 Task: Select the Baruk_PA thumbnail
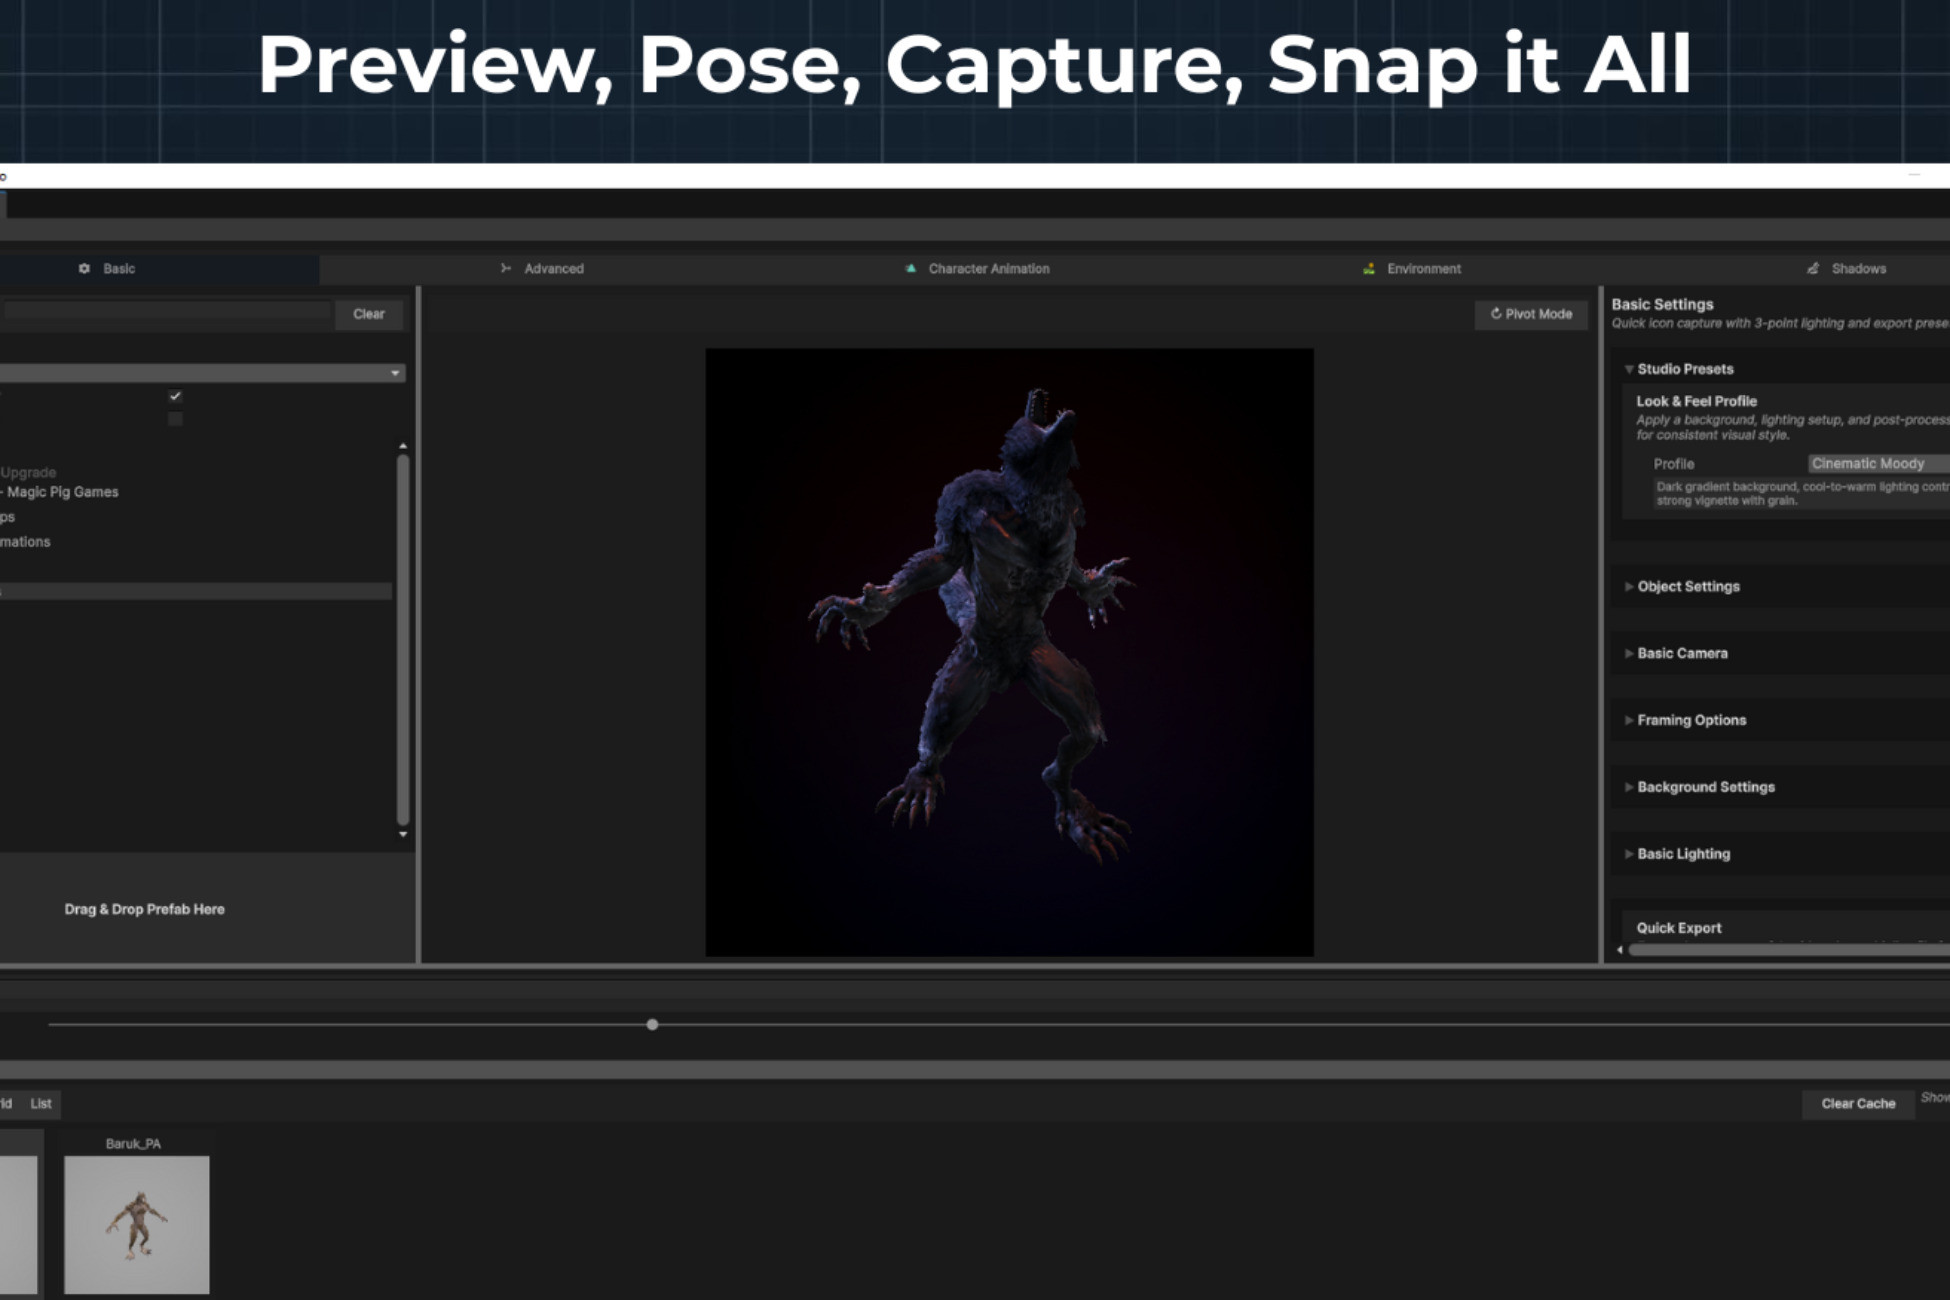point(138,1225)
